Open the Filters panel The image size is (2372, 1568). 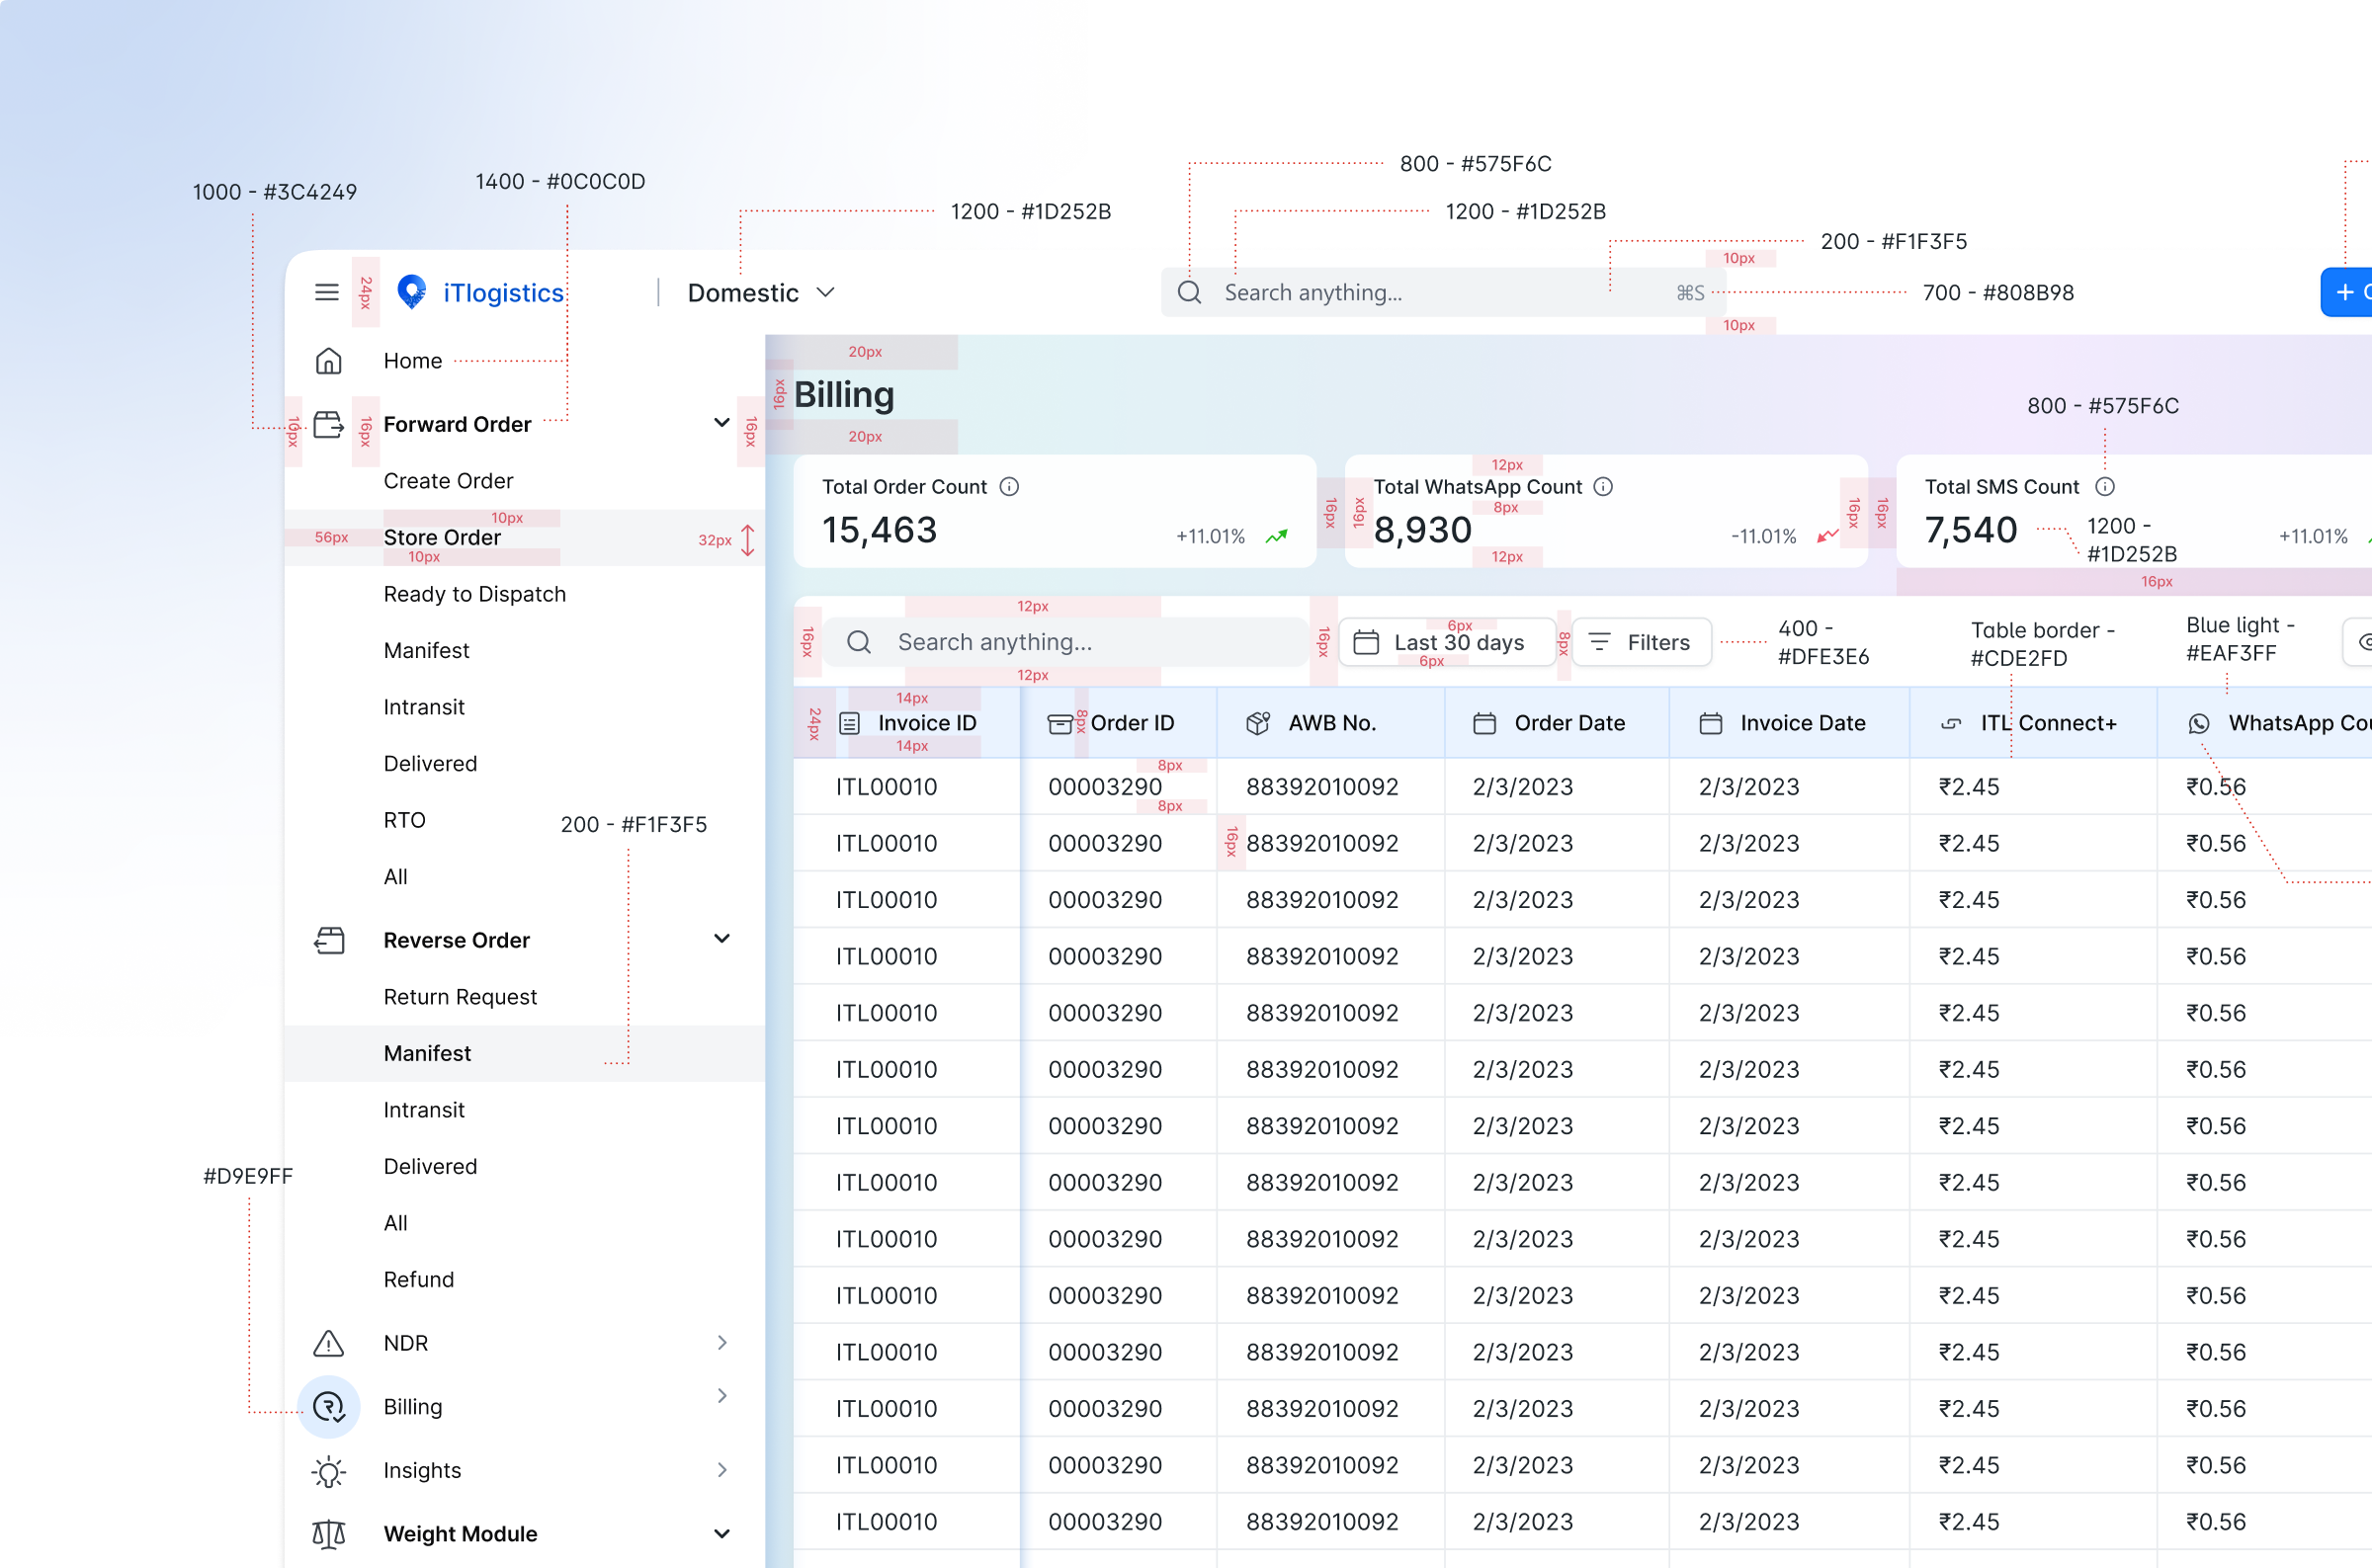coord(1641,642)
